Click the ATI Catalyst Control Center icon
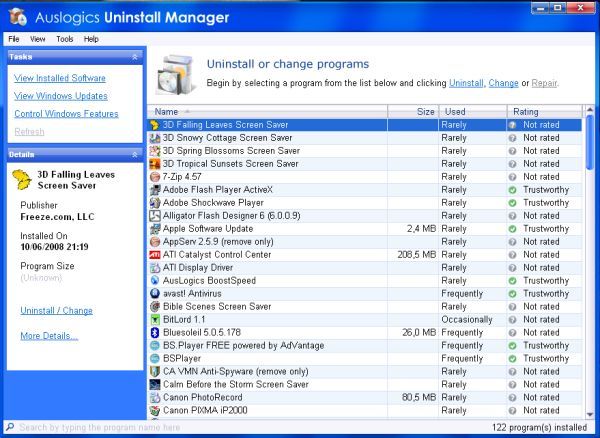Image resolution: width=600 pixels, height=438 pixels. 154,255
